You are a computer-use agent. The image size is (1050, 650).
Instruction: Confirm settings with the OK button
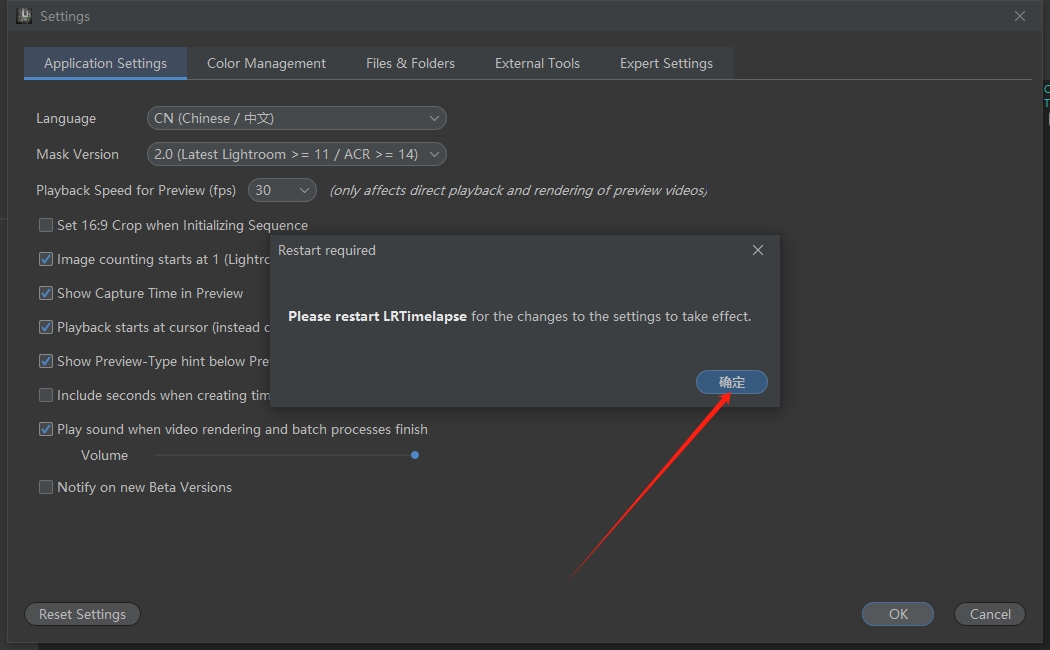click(x=897, y=615)
